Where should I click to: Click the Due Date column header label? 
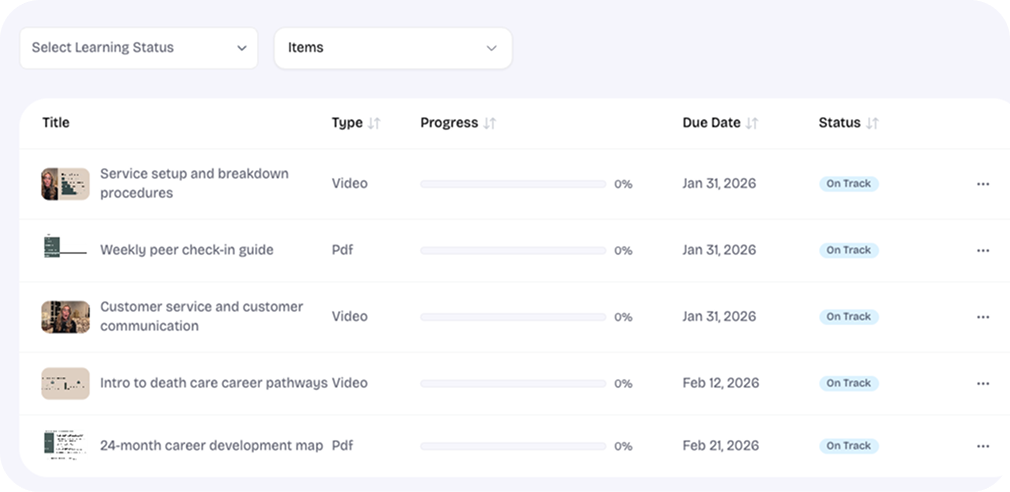[712, 123]
